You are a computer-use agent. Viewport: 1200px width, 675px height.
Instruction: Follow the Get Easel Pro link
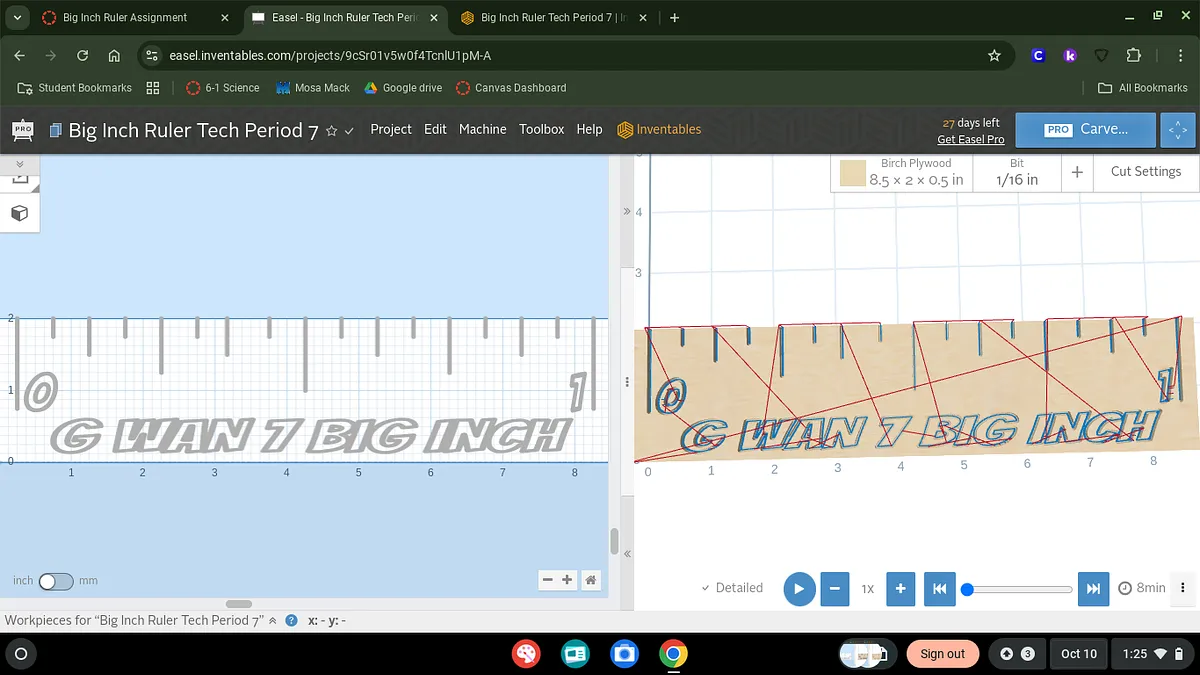pos(970,140)
